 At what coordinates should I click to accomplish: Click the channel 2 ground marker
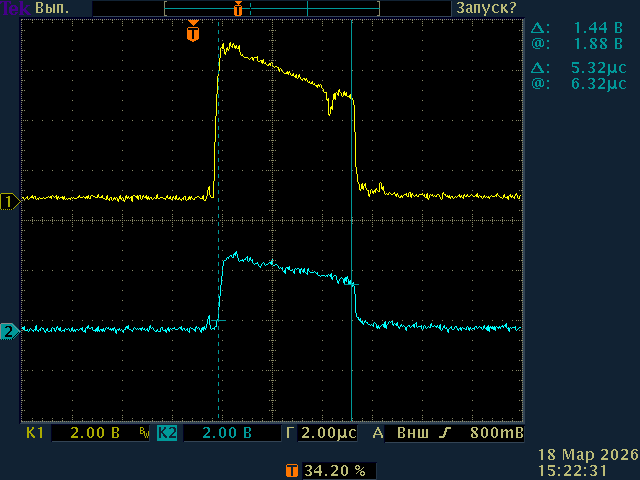[9, 331]
